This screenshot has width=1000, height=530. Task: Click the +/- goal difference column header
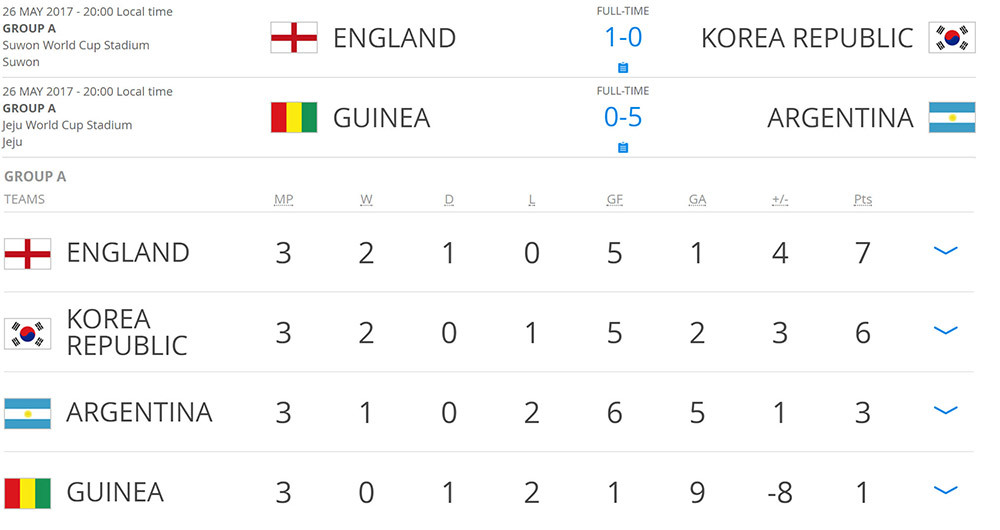pyautogui.click(x=780, y=199)
